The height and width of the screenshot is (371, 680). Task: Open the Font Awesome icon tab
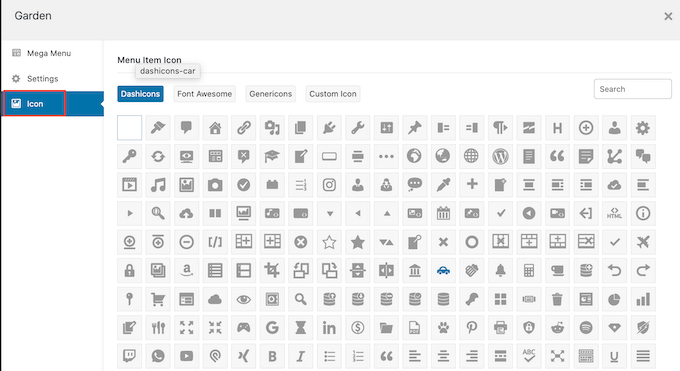[204, 94]
